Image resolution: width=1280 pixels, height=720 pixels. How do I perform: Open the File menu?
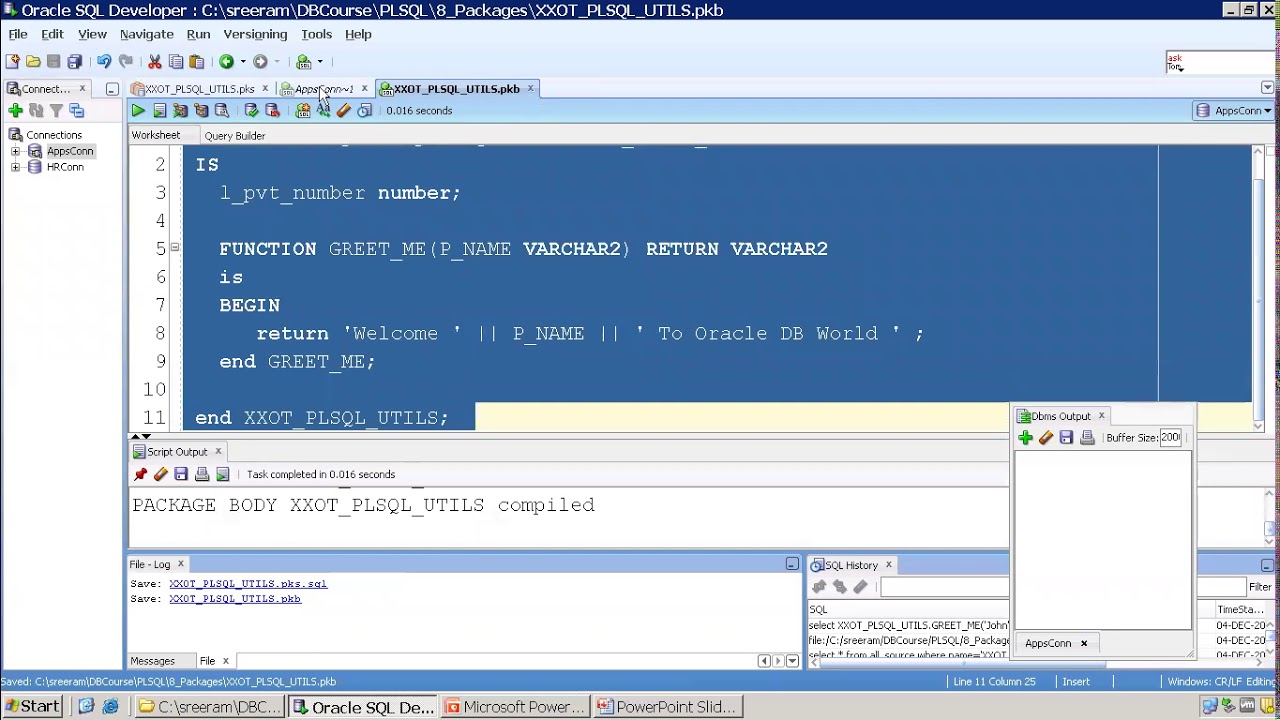pyautogui.click(x=18, y=34)
